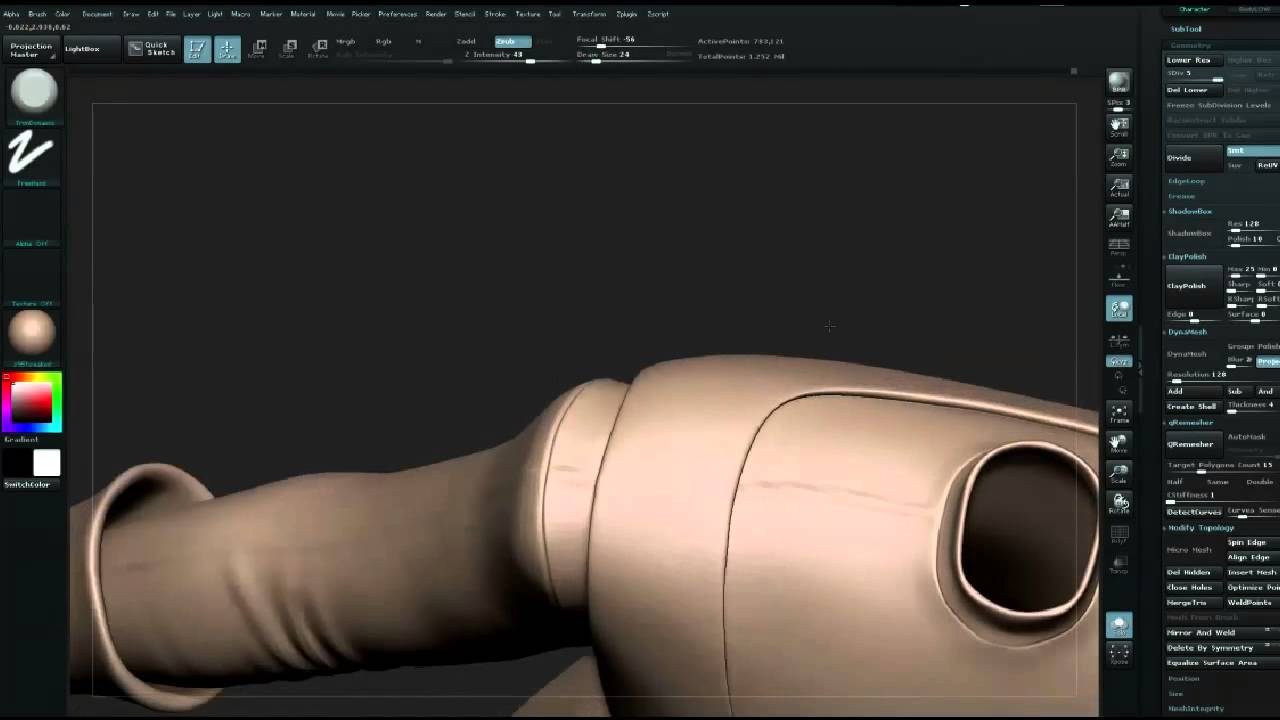Open the Transform menu
1280x720 pixels.
tap(589, 14)
